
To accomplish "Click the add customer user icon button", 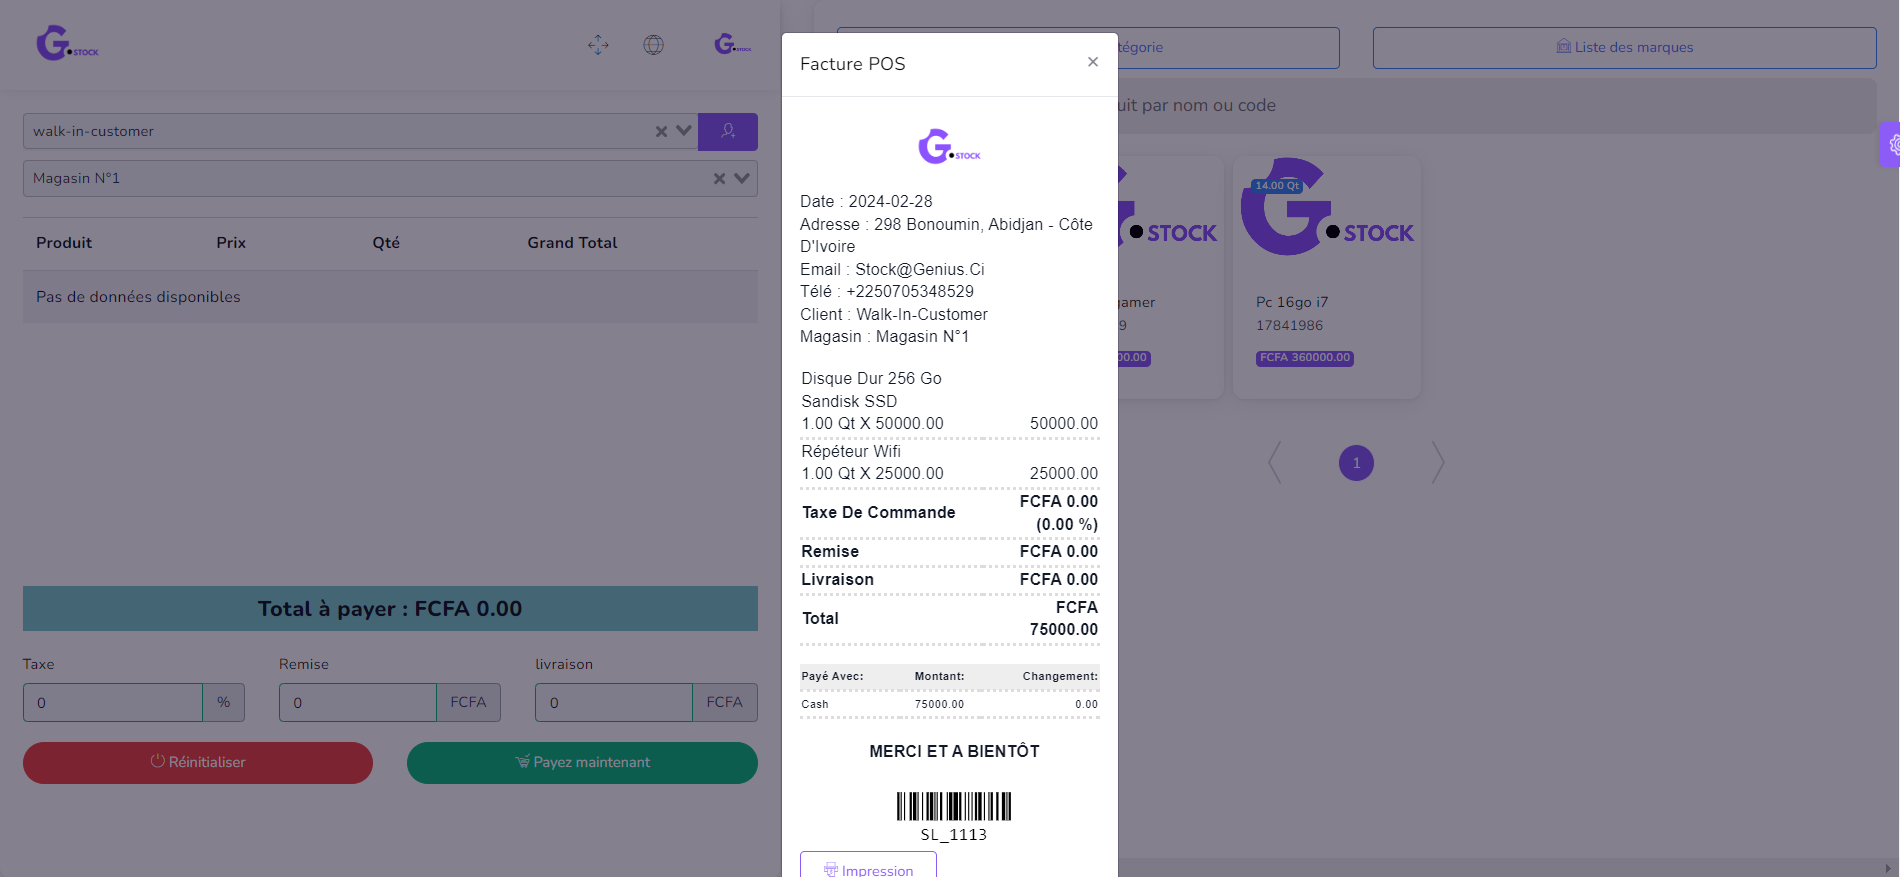I will (727, 131).
